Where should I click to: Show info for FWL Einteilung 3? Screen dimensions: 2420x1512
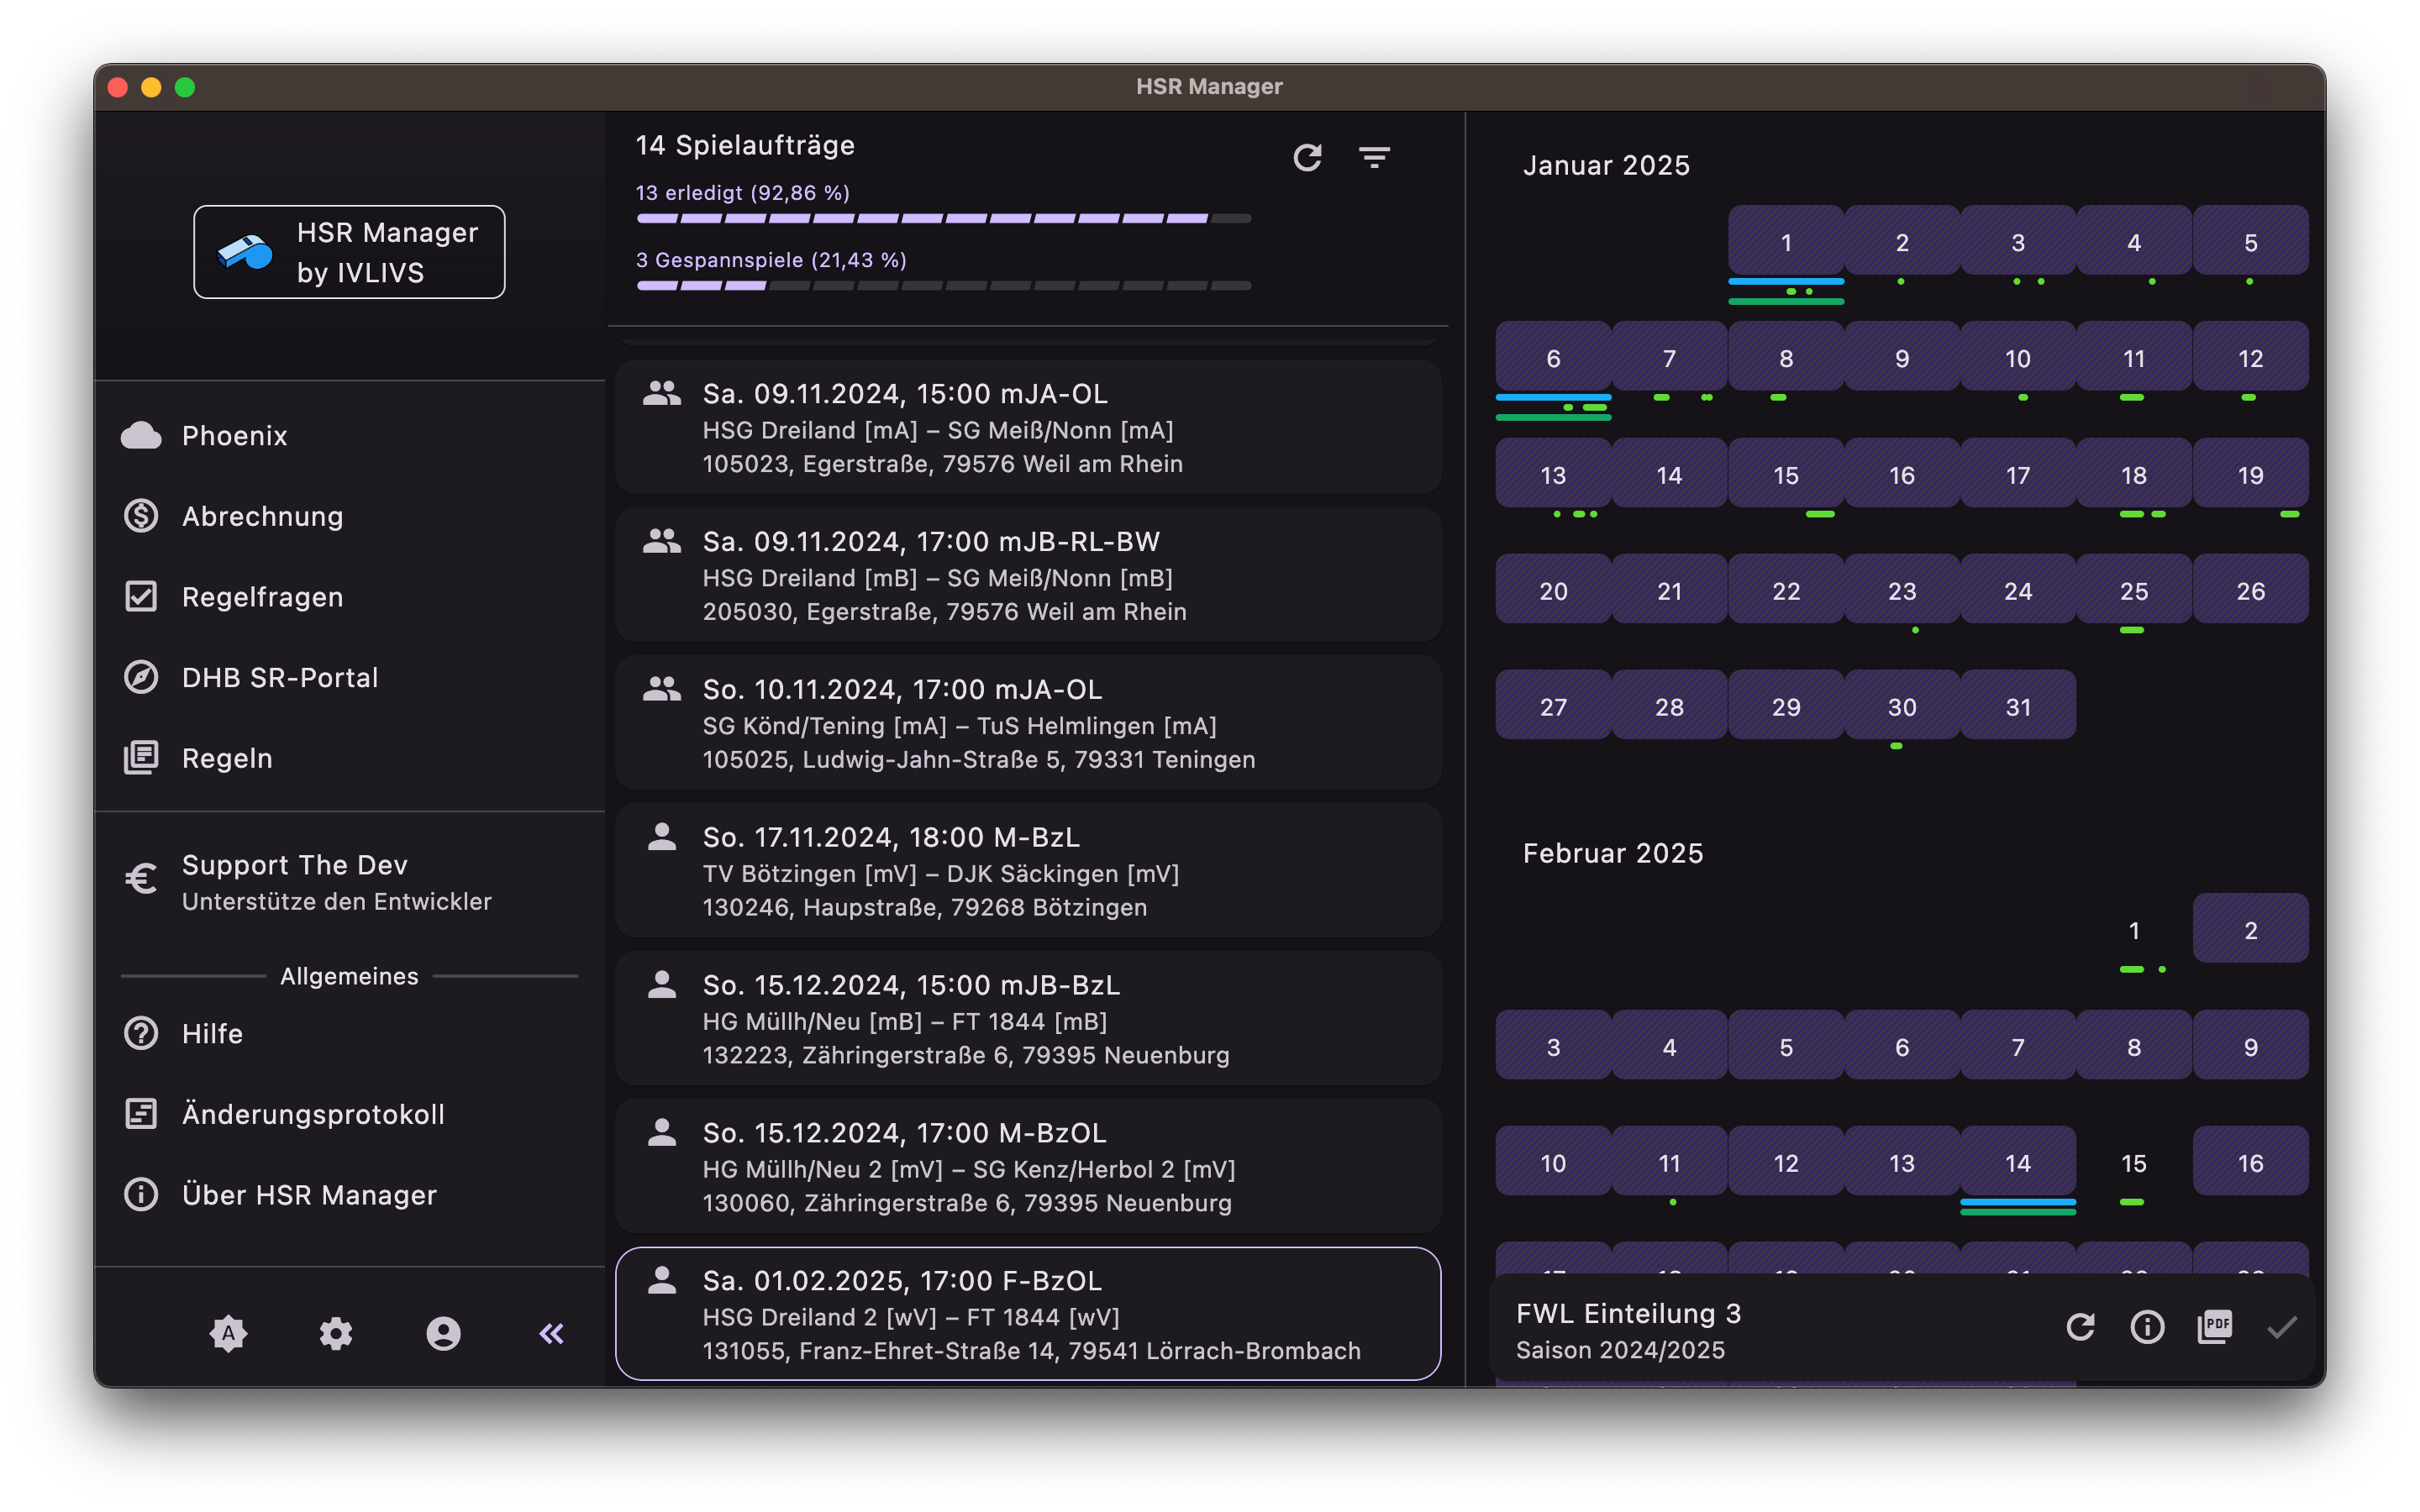coord(2147,1327)
